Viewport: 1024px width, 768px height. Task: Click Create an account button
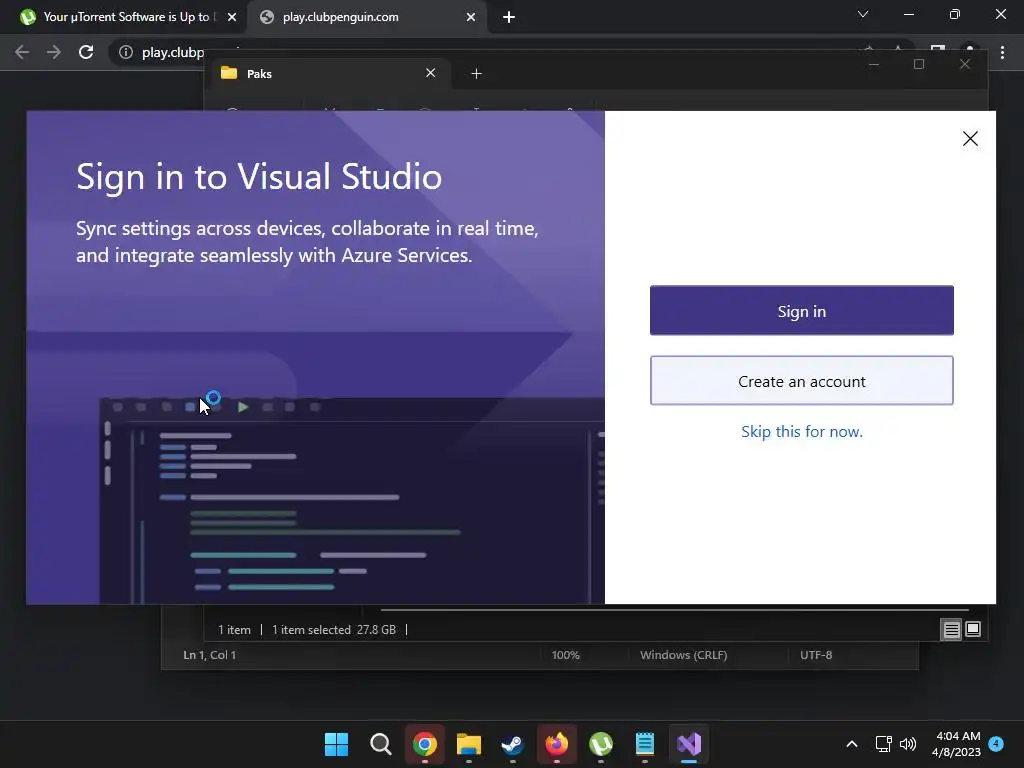(801, 381)
